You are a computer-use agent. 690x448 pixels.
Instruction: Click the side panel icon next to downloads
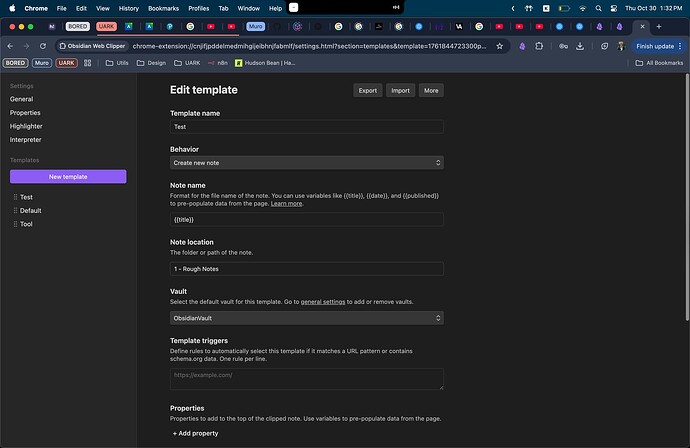(x=605, y=46)
